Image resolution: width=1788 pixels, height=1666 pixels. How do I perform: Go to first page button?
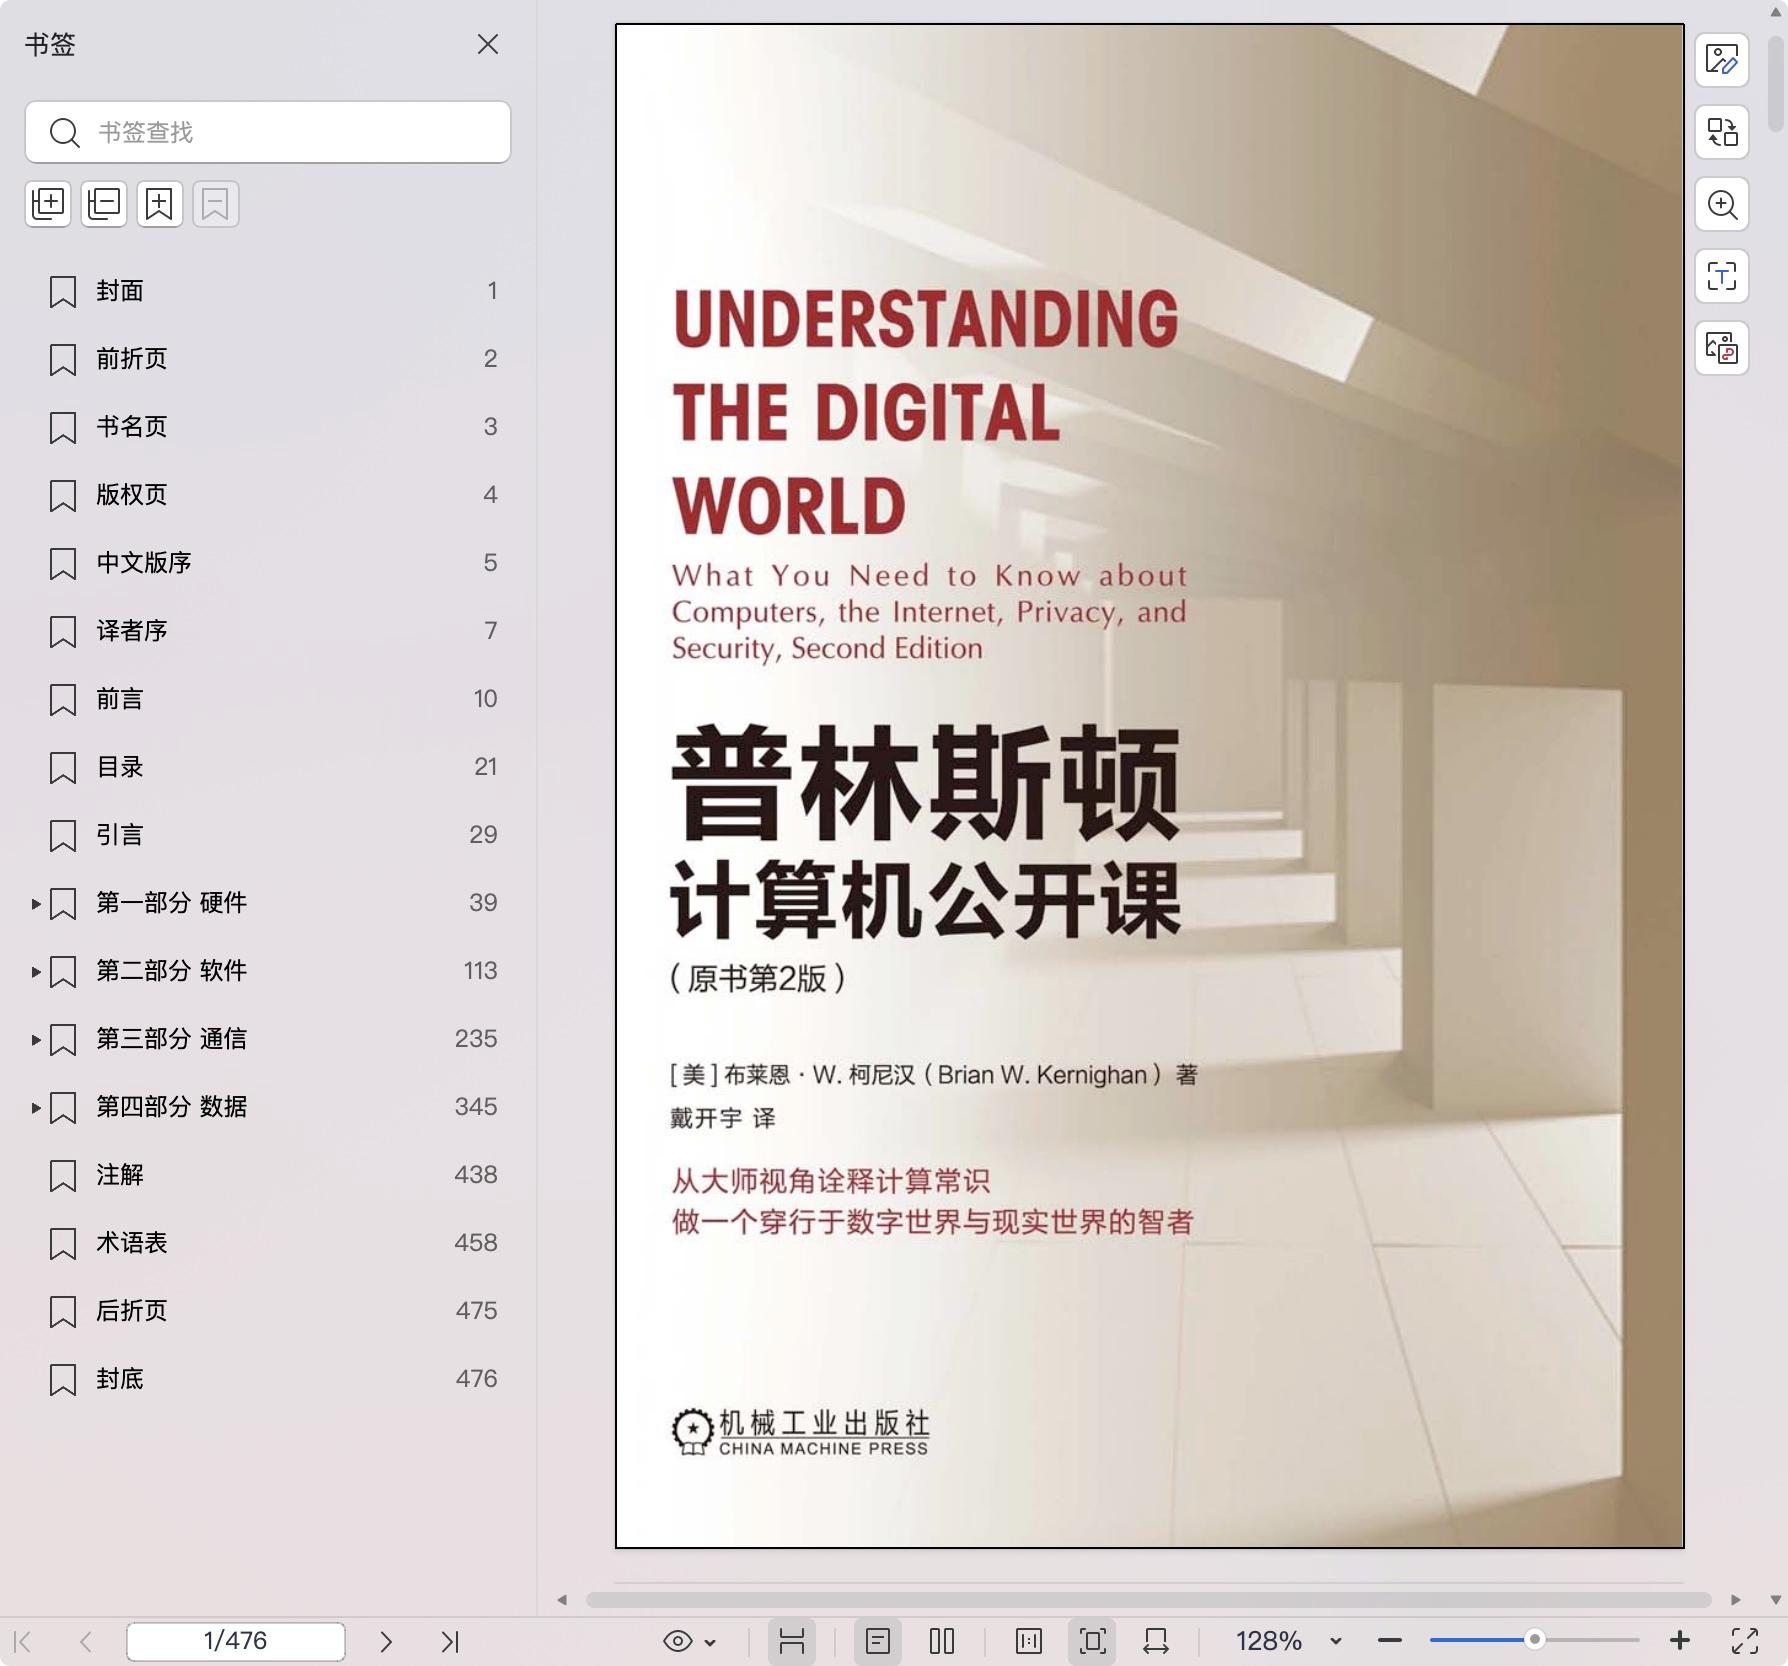coord(24,1641)
